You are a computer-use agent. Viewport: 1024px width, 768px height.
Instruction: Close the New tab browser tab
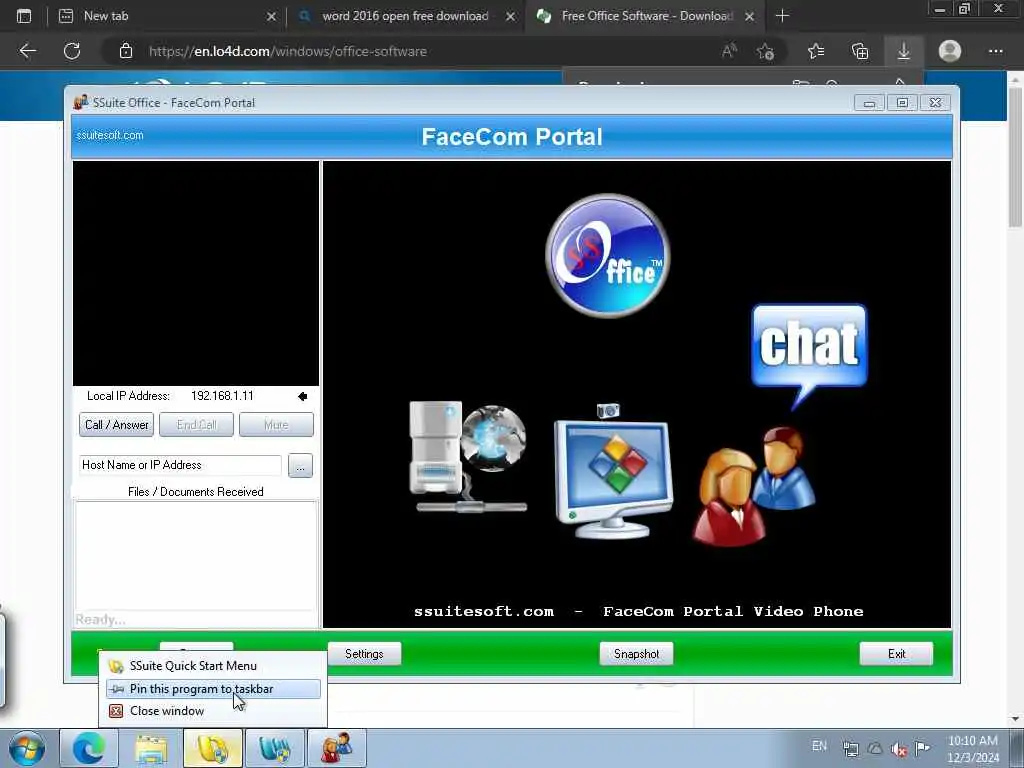point(271,16)
